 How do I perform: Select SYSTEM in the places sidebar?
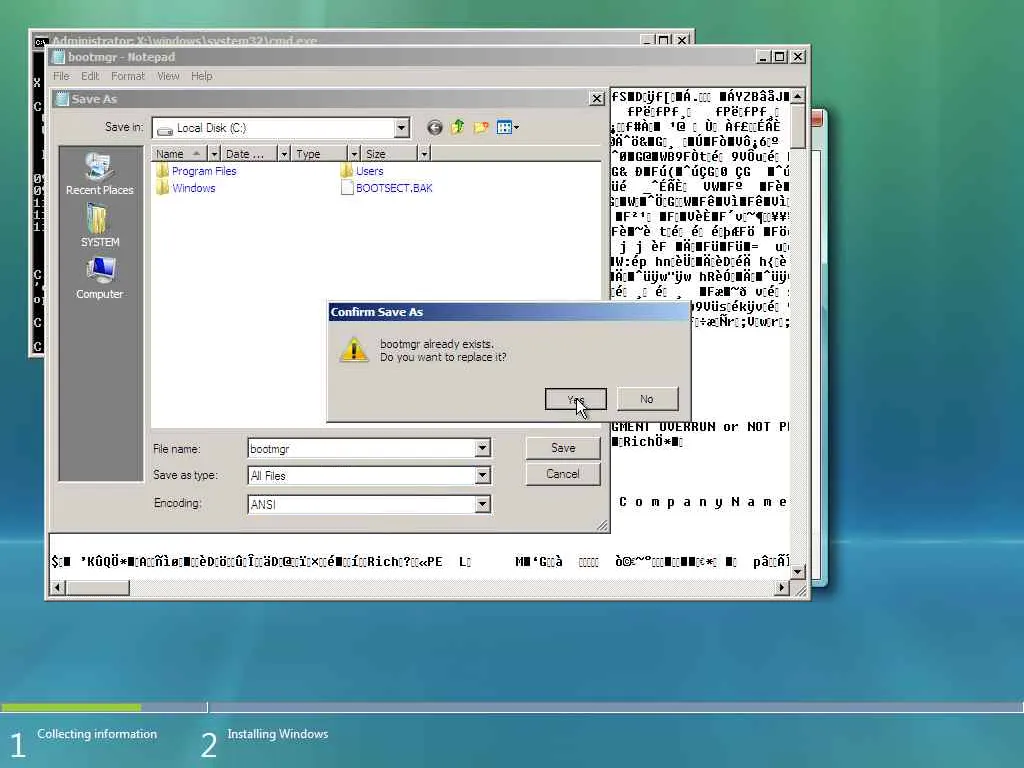pyautogui.click(x=99, y=226)
